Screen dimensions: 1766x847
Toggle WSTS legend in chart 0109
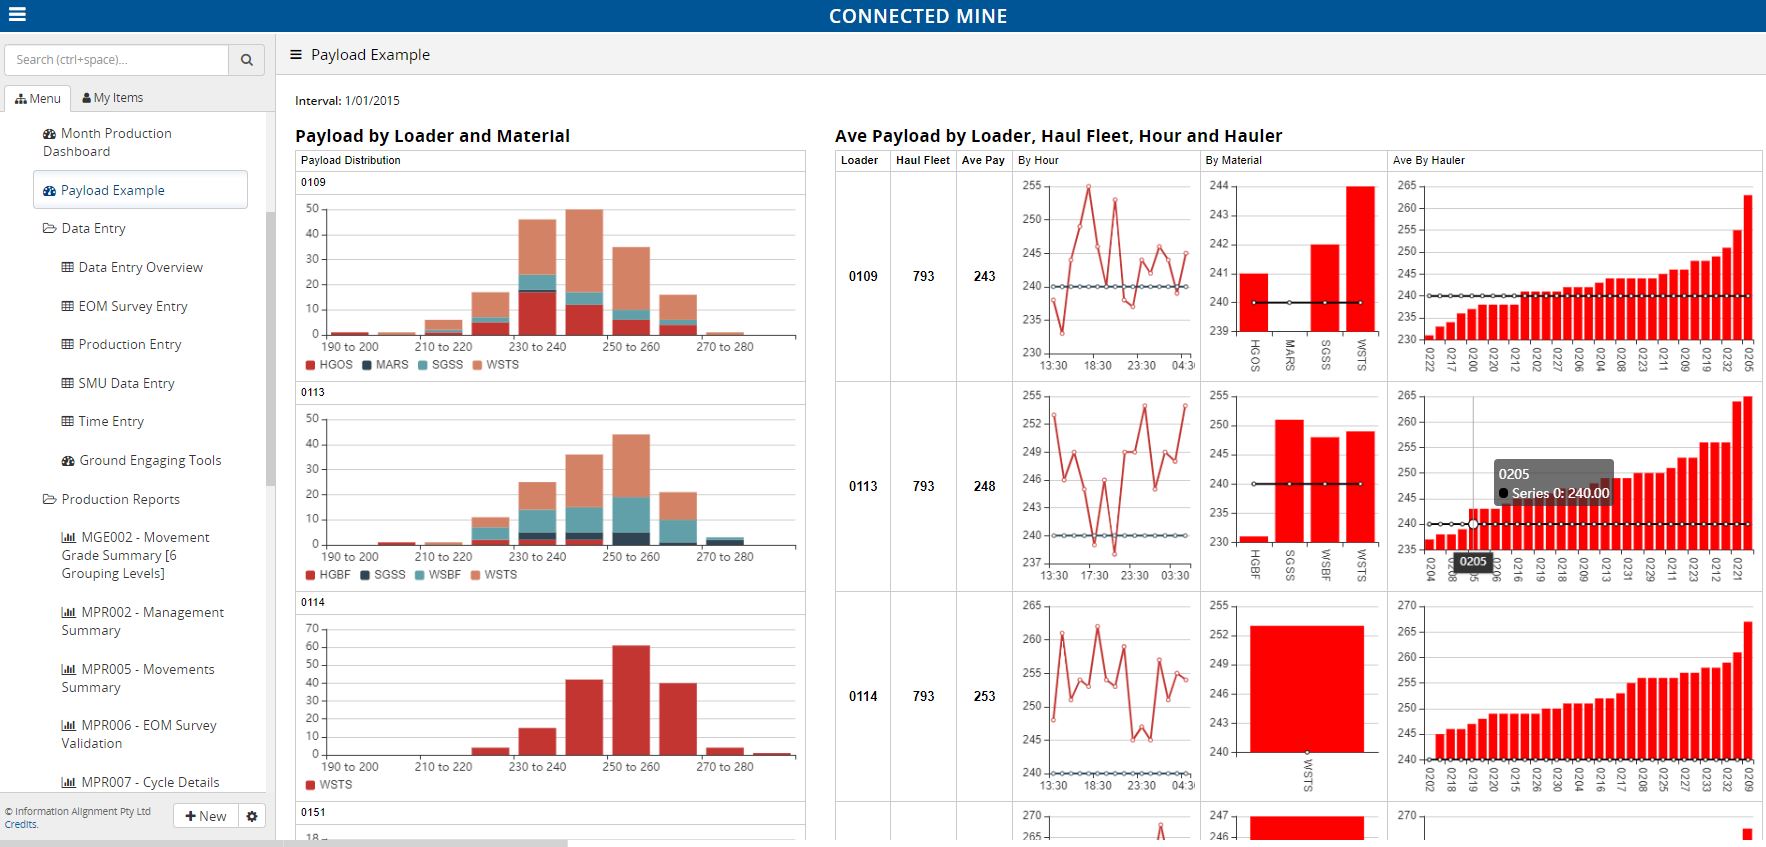pyautogui.click(x=495, y=365)
